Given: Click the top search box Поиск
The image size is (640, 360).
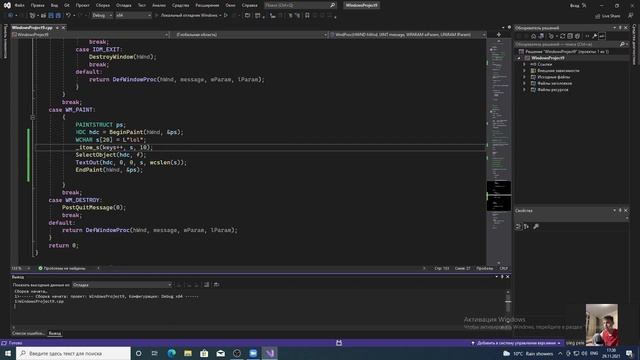Looking at the screenshot, I should [300, 5].
